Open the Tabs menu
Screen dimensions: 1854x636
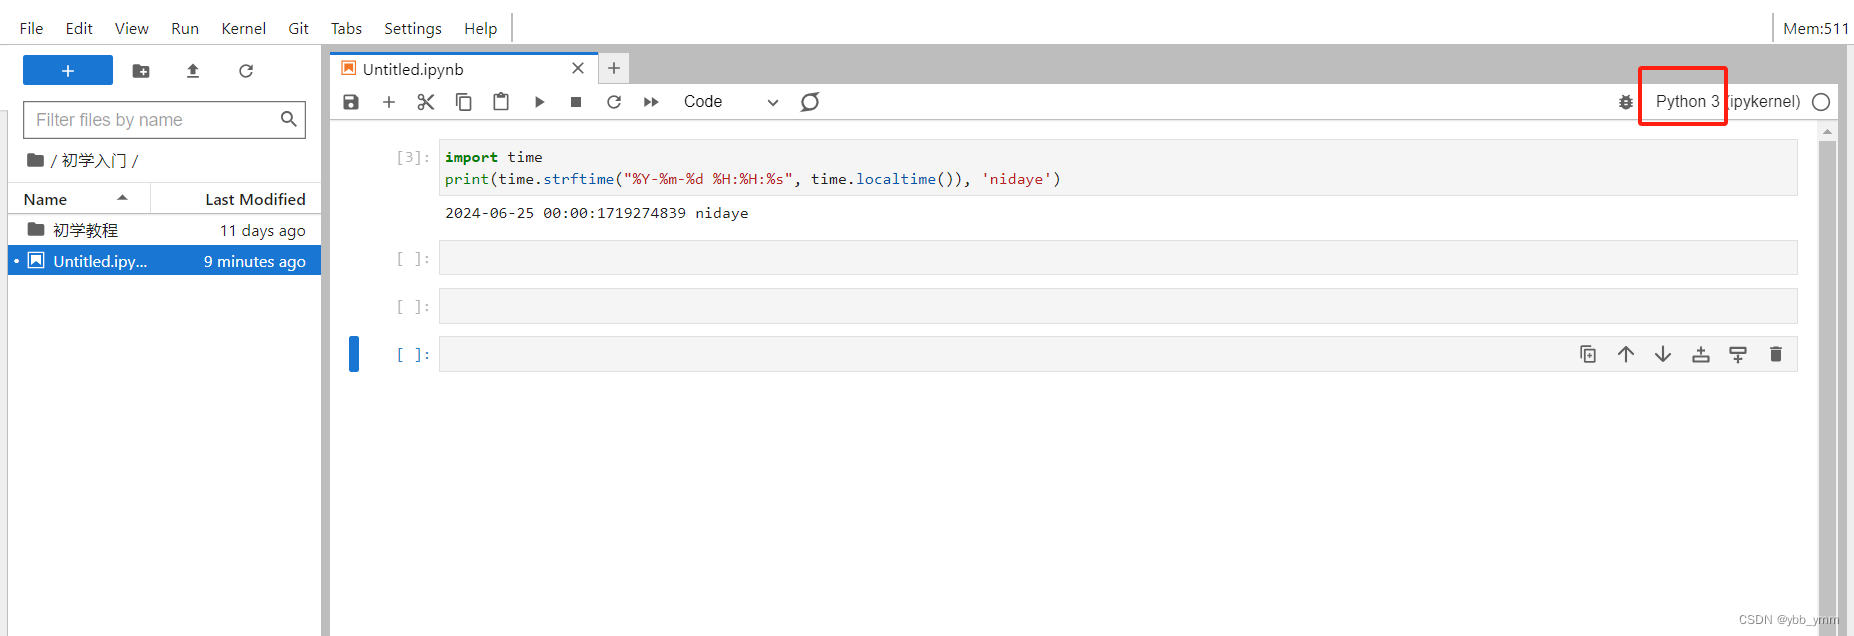click(x=346, y=28)
